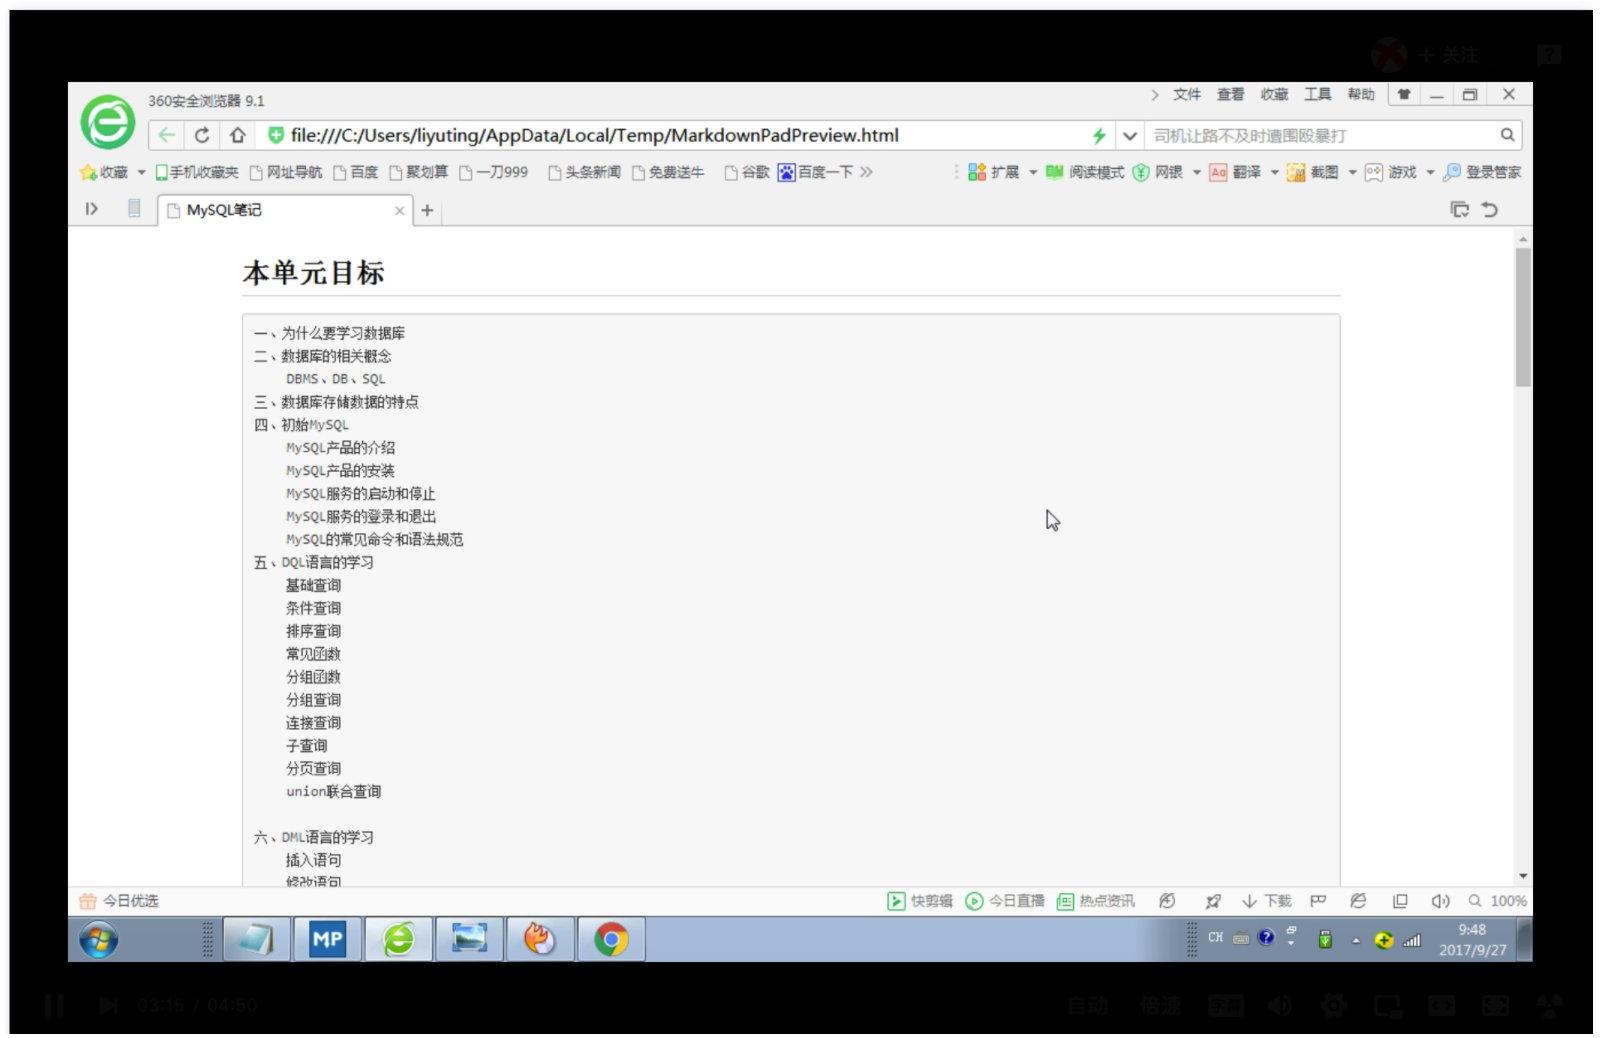This screenshot has width=1602, height=1038.
Task: Click the 截图 screenshot tool
Action: pos(1312,172)
